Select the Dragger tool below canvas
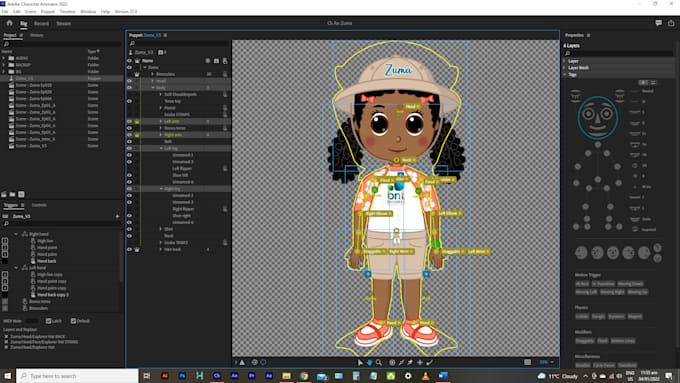The width and height of the screenshot is (680, 383). (392, 363)
